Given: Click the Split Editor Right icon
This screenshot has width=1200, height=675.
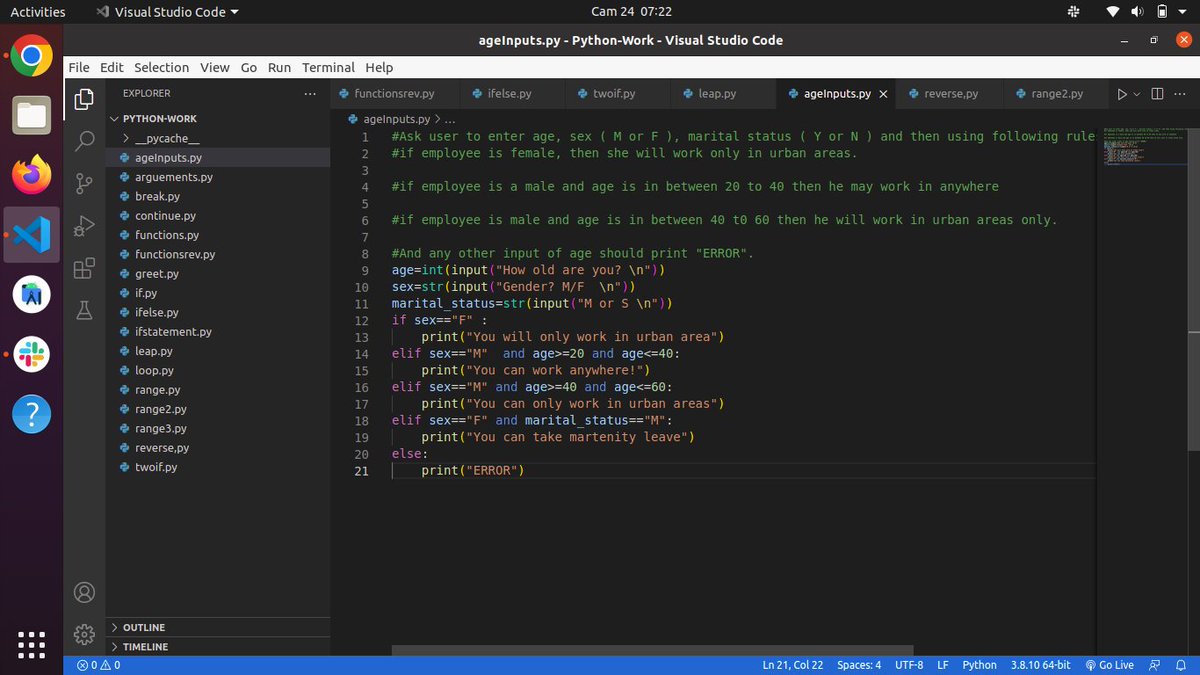Looking at the screenshot, I should (1157, 94).
